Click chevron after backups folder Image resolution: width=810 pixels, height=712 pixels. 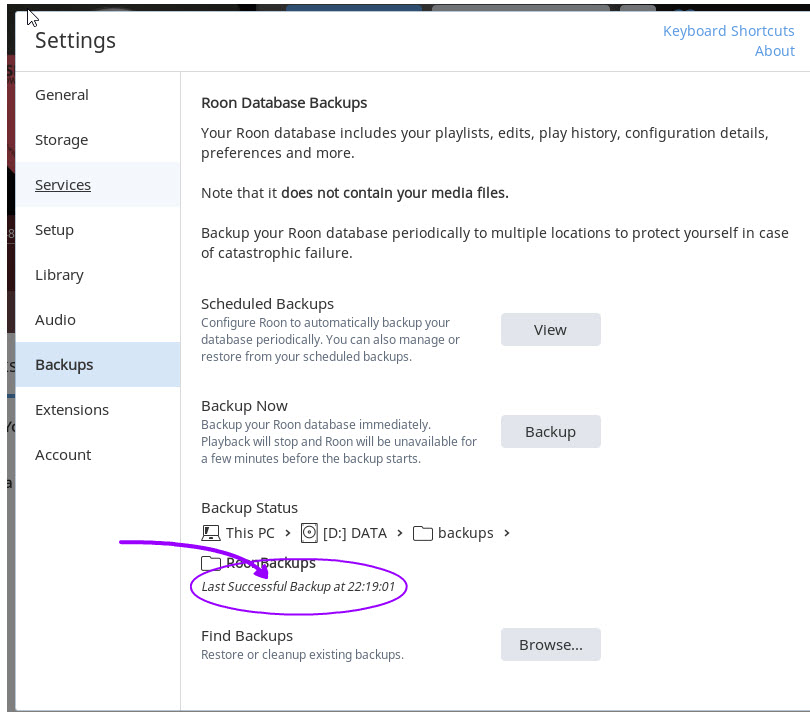pos(507,533)
